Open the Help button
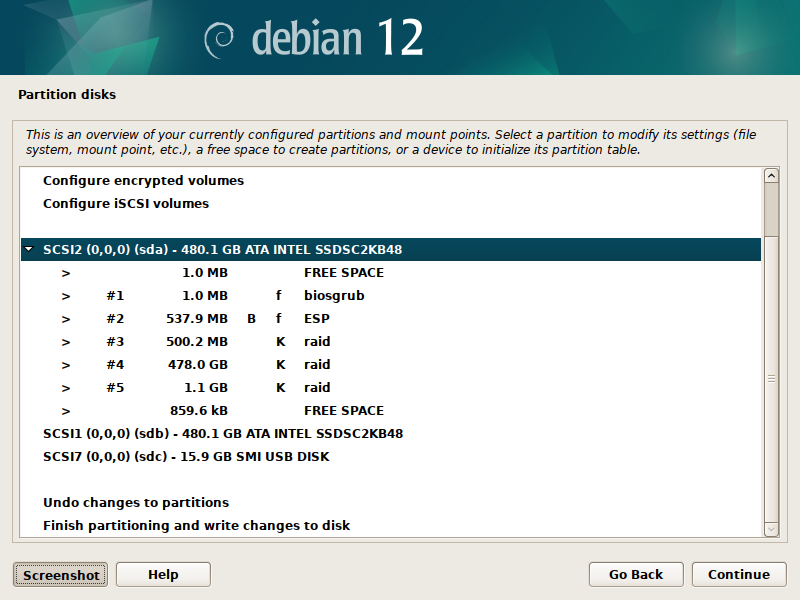800x600 pixels. [x=163, y=574]
